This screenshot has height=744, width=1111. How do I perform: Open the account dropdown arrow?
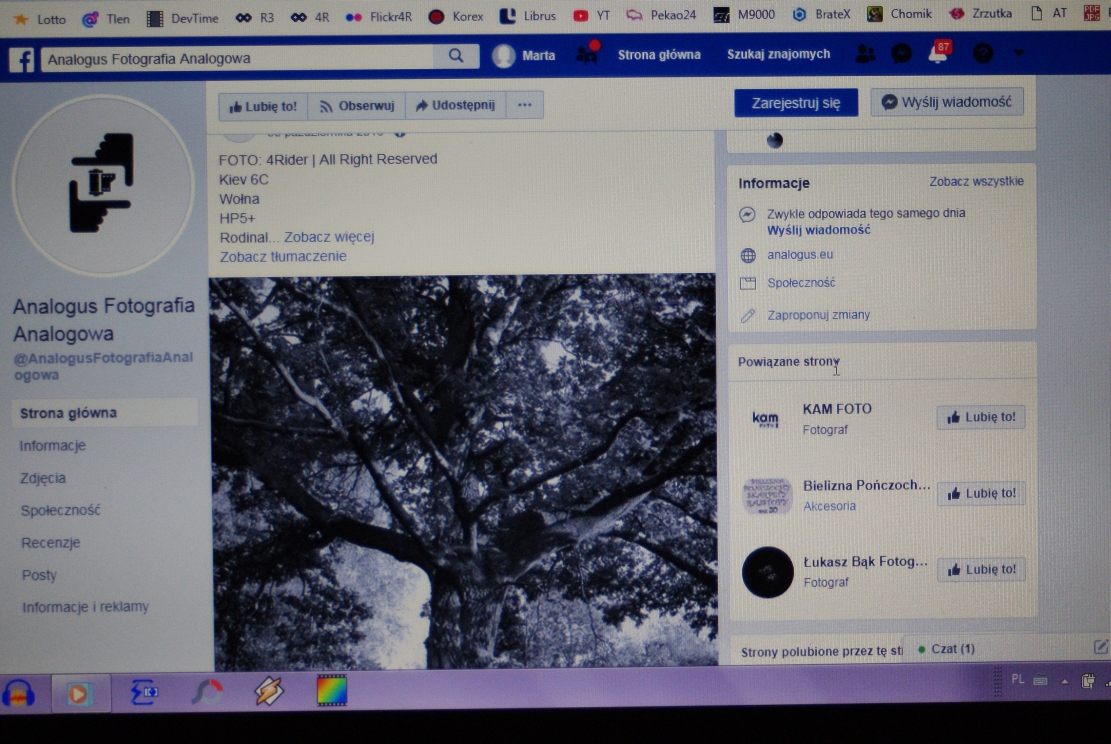pyautogui.click(x=1019, y=53)
